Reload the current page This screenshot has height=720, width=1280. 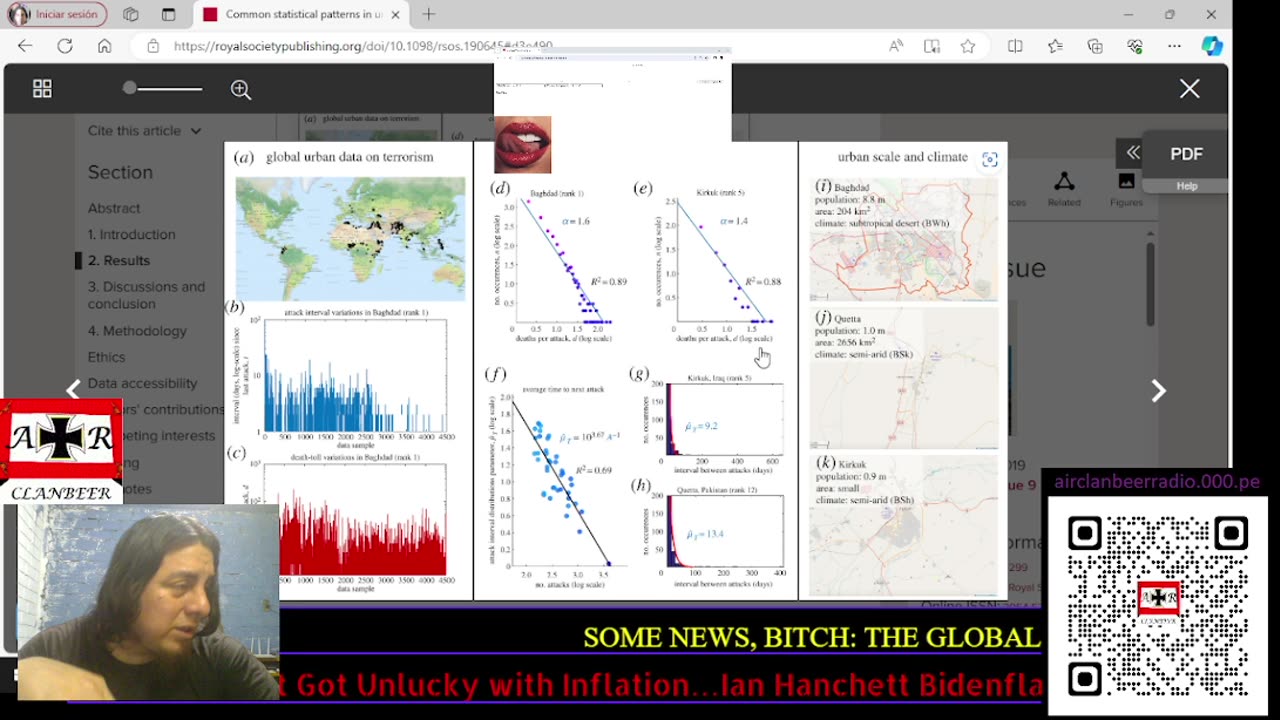(65, 46)
